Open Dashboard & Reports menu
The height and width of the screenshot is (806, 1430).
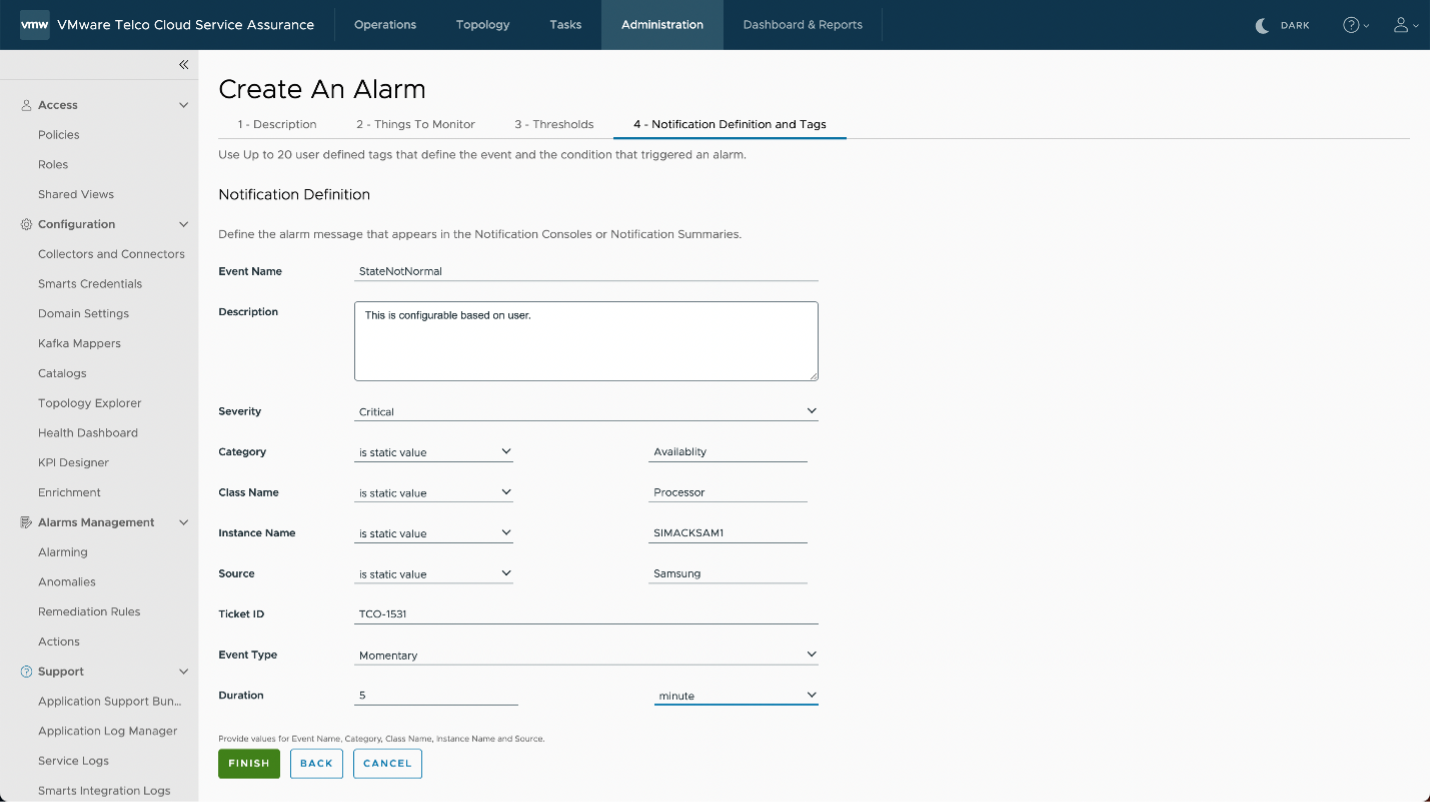tap(803, 25)
